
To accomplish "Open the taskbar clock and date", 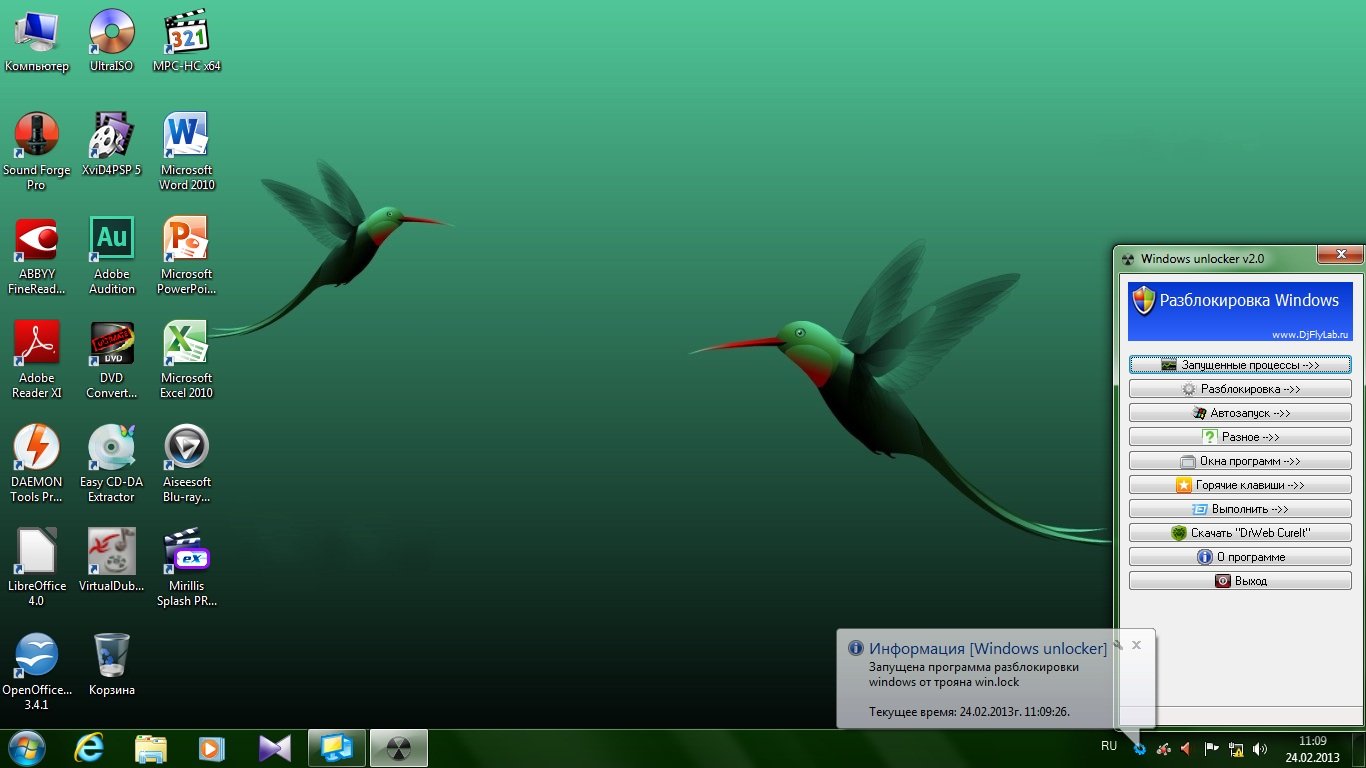I will [x=1312, y=749].
